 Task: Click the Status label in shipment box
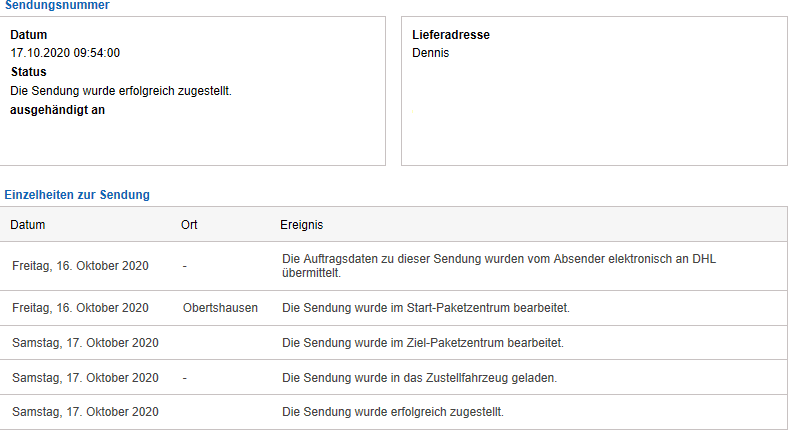pos(28,72)
